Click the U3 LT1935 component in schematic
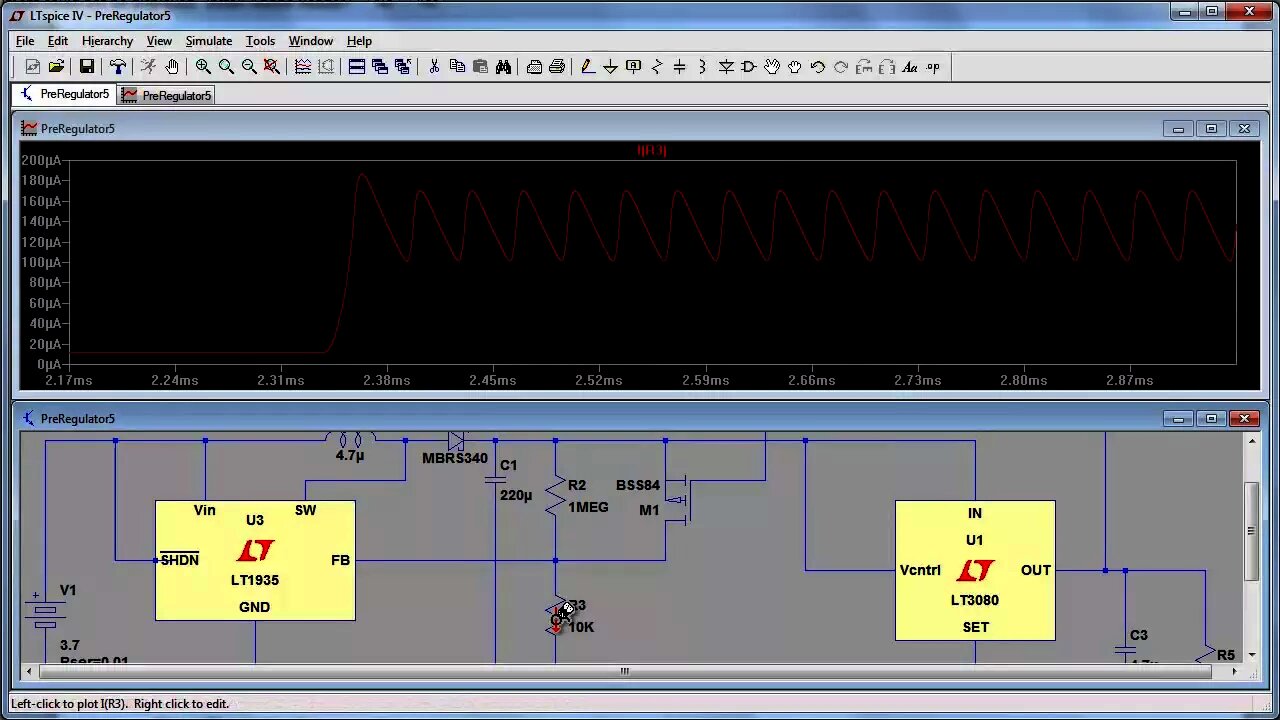Image resolution: width=1280 pixels, height=720 pixels. 255,560
